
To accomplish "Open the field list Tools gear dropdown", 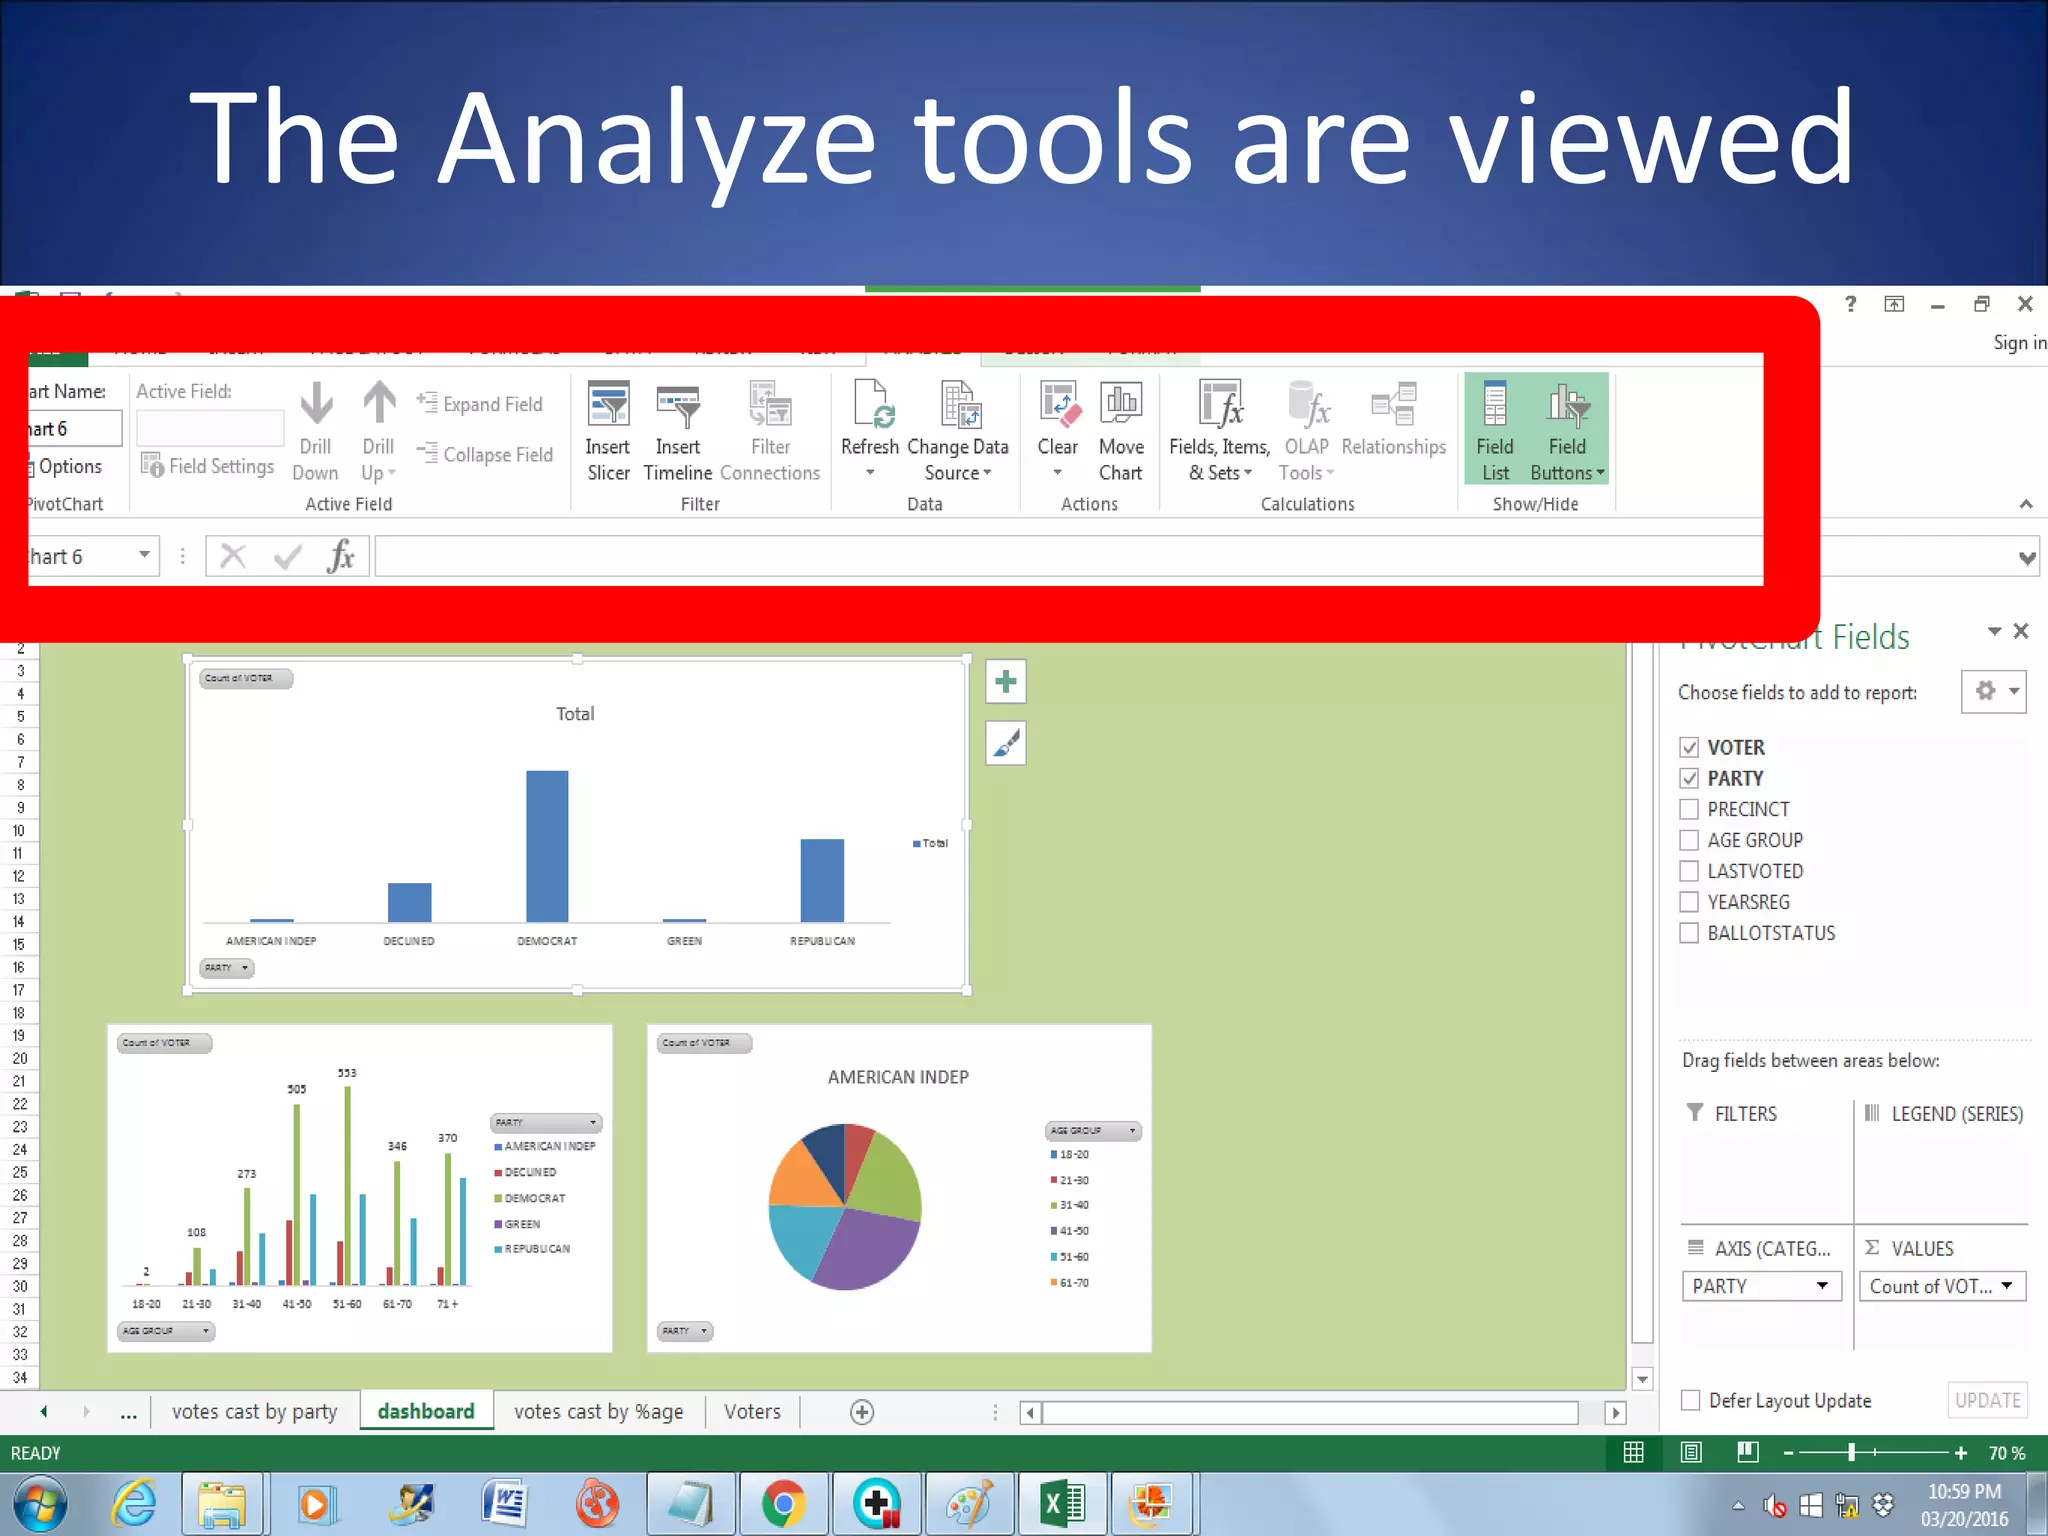I will point(1994,691).
